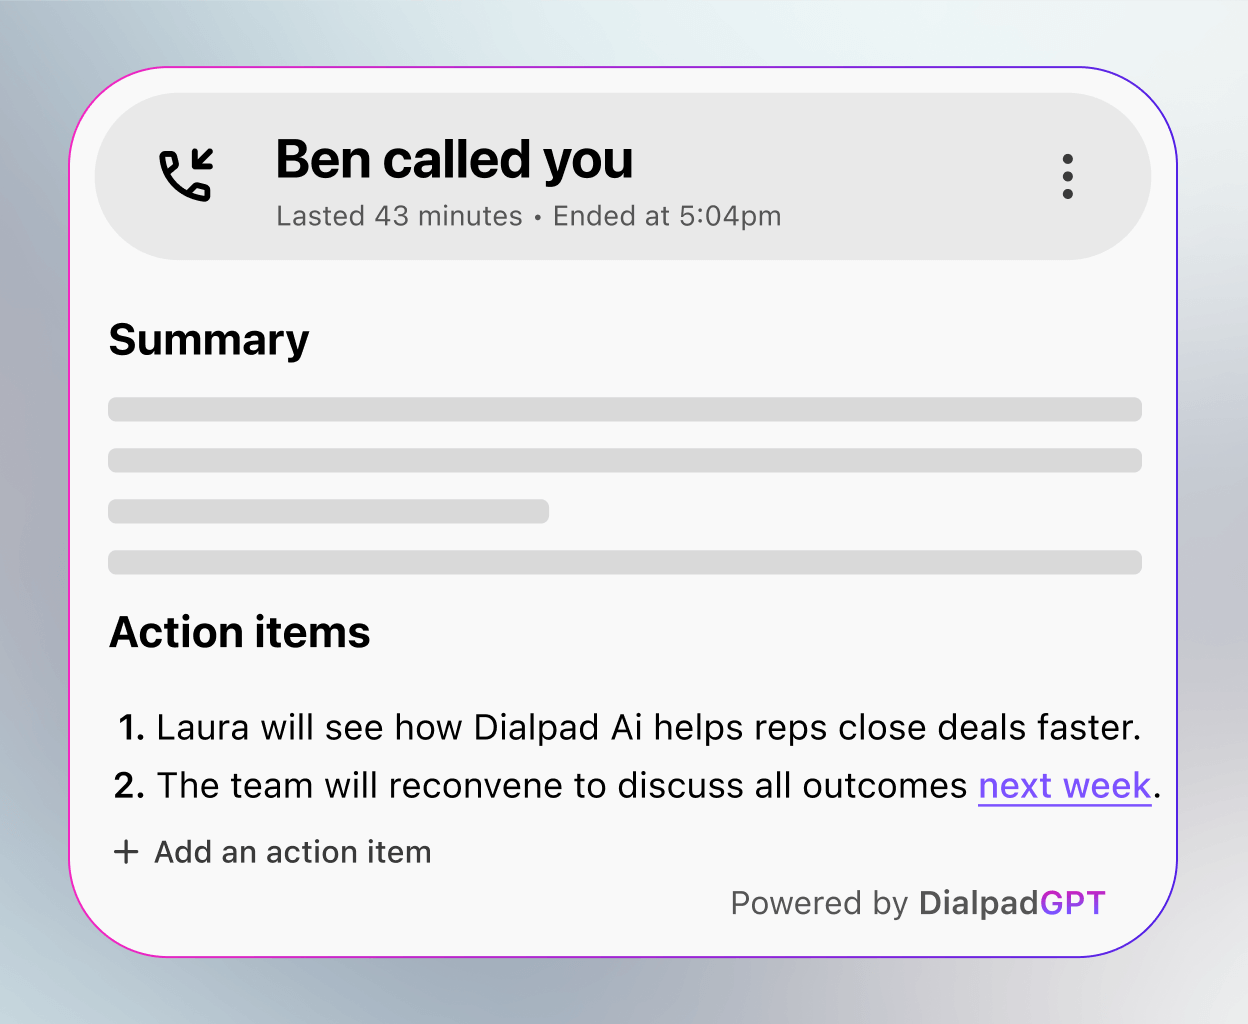The width and height of the screenshot is (1248, 1024).
Task: Select the first summary placeholder bar
Action: [x=624, y=409]
